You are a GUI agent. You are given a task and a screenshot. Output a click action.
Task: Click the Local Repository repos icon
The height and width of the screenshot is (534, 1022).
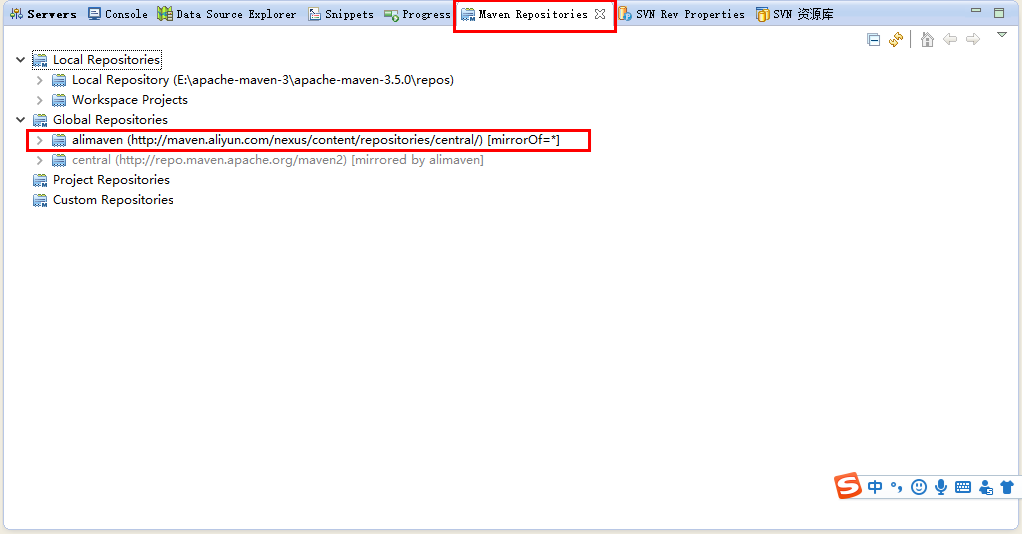tap(59, 81)
